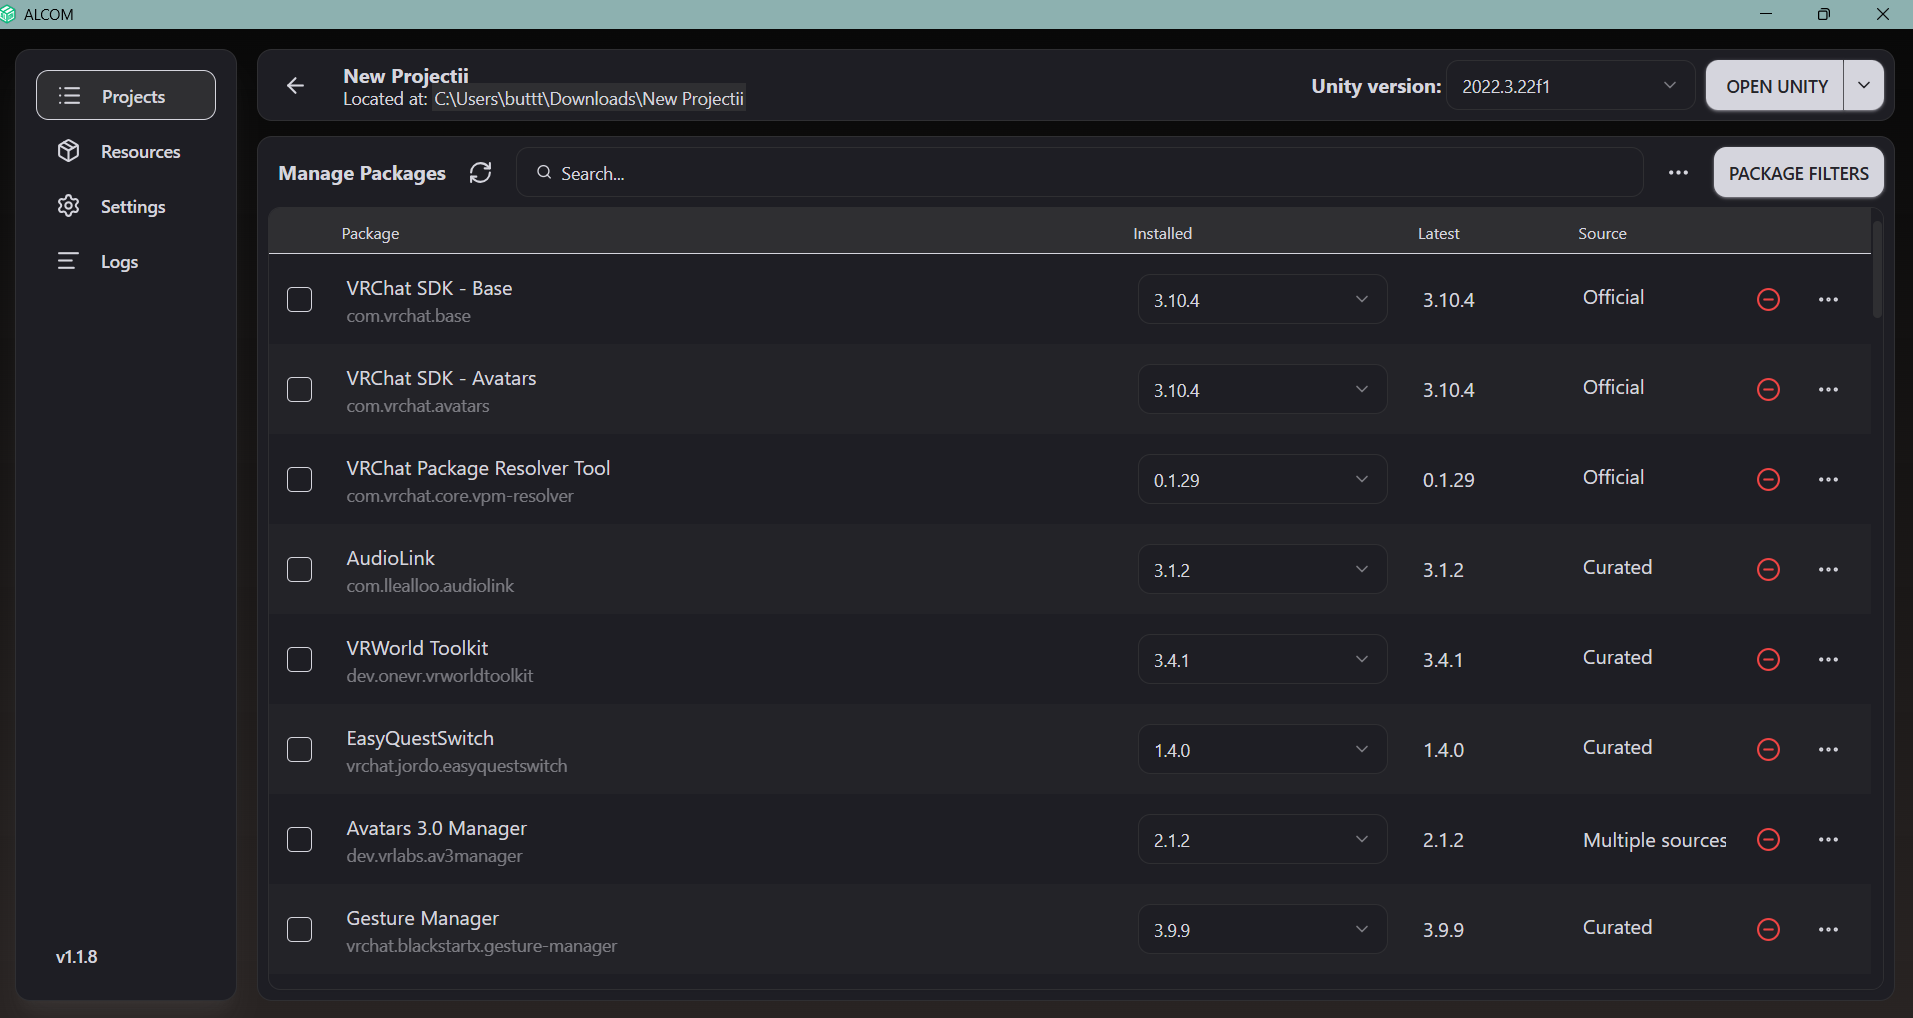Focus the package Search field

coord(1080,173)
